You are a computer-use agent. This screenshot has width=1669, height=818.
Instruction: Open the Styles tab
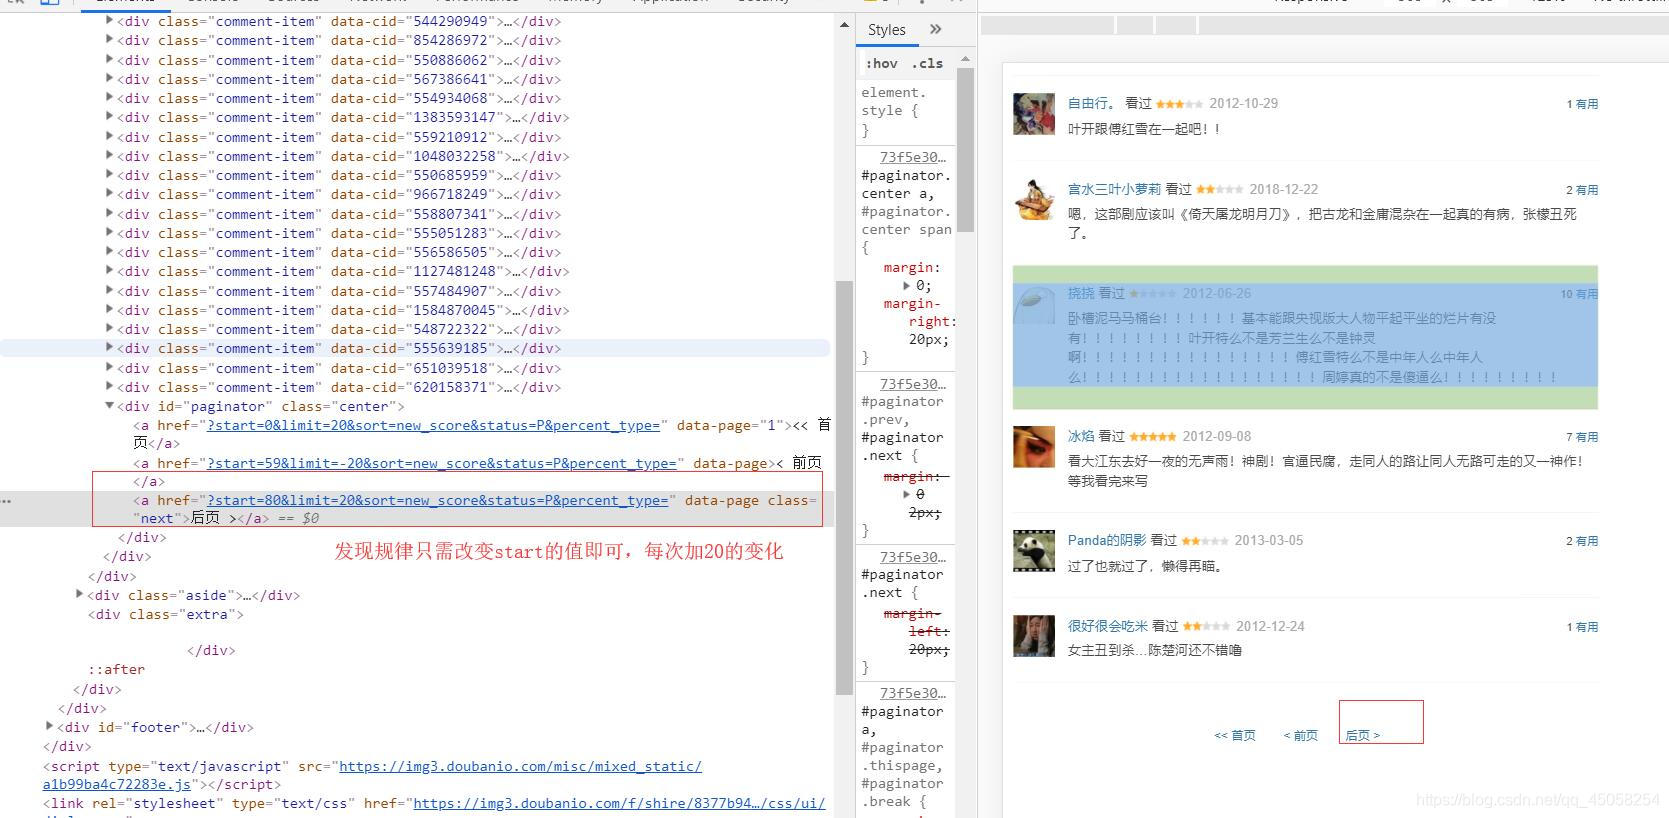(x=886, y=30)
